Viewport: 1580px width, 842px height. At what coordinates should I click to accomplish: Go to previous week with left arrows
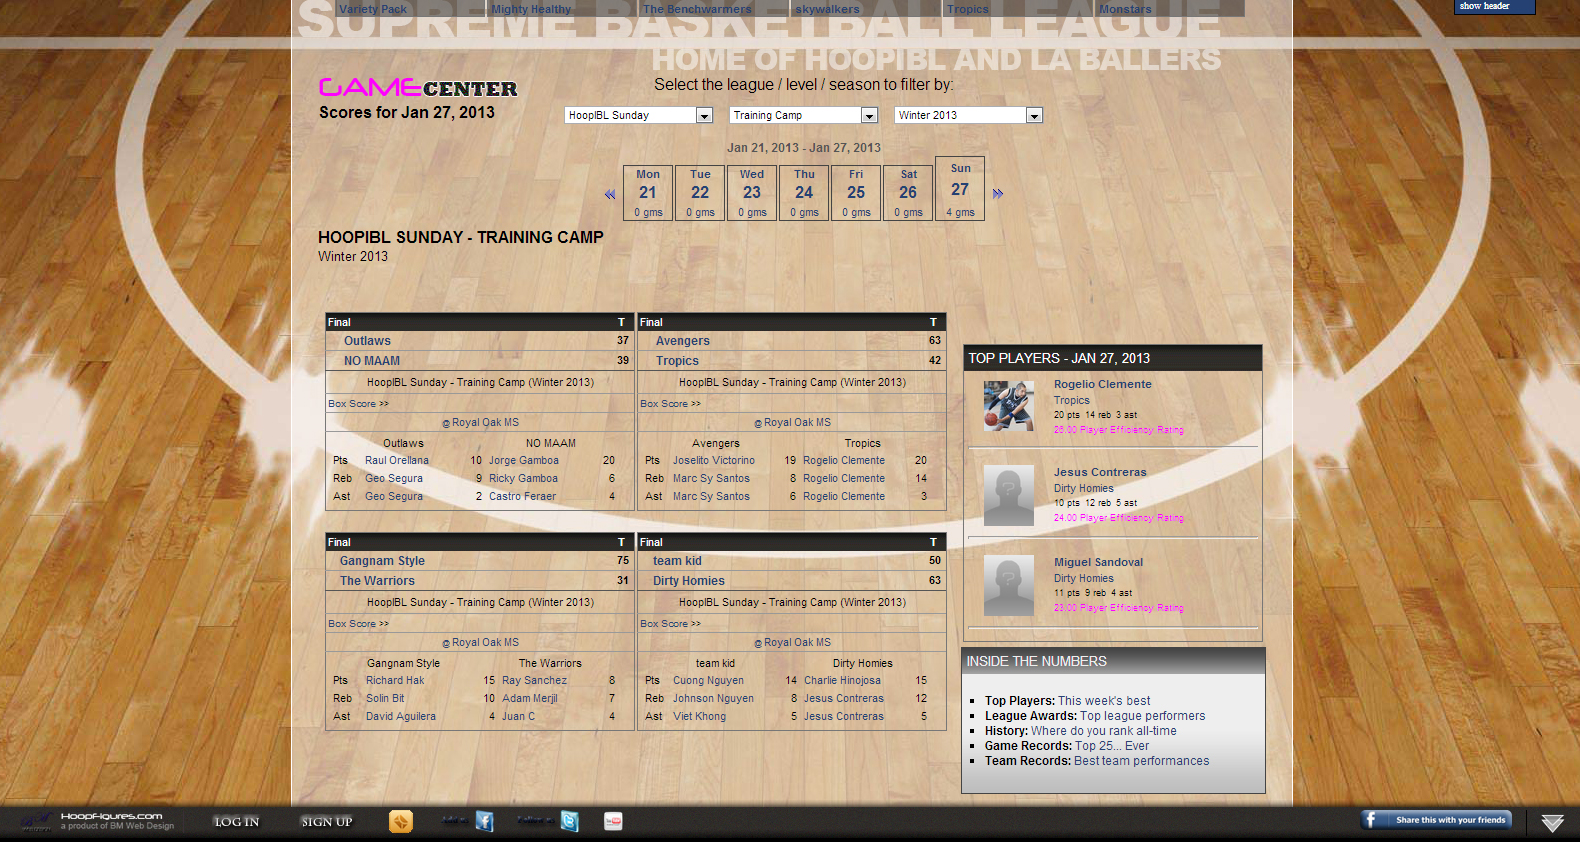[609, 194]
